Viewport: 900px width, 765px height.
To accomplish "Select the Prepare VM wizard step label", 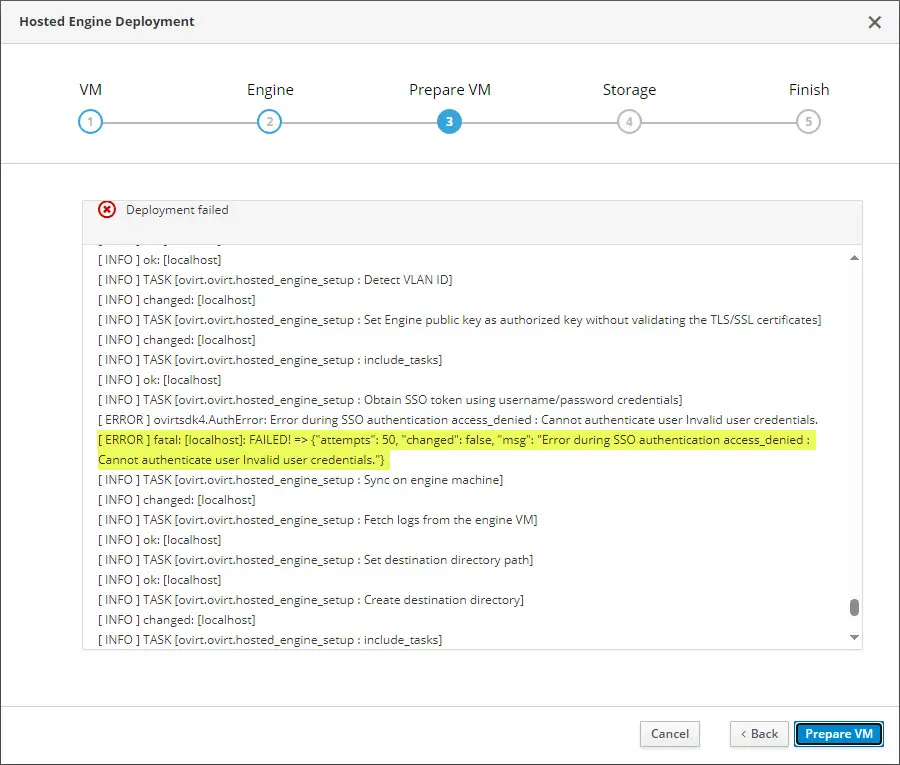I will pyautogui.click(x=450, y=90).
